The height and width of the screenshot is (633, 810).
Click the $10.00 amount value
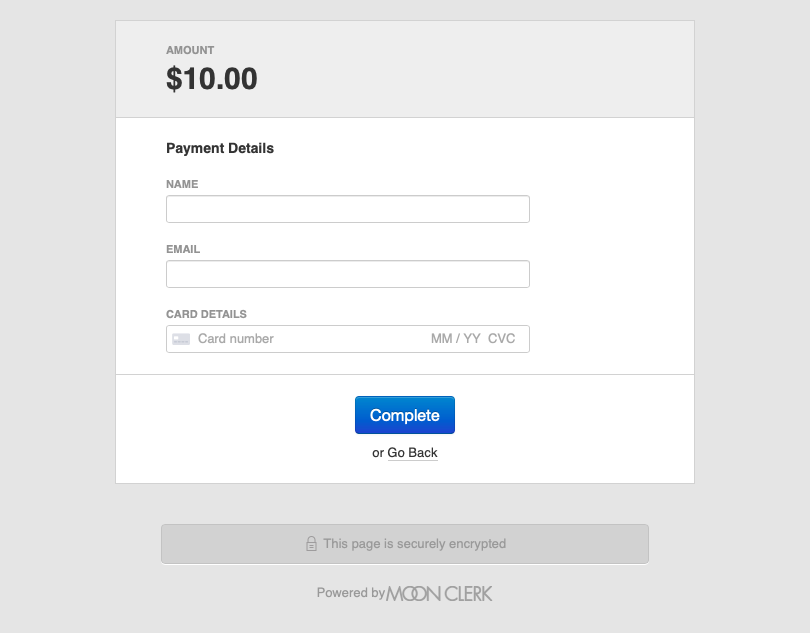click(x=212, y=79)
